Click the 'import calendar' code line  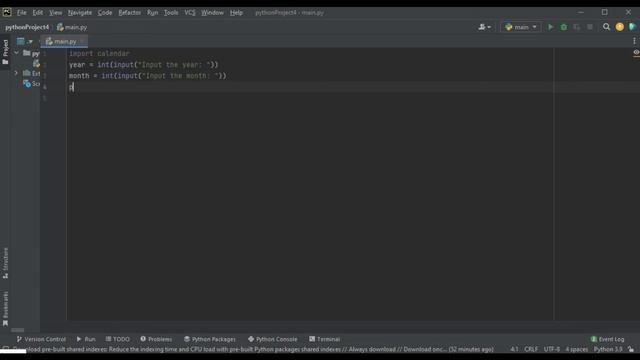coord(99,53)
